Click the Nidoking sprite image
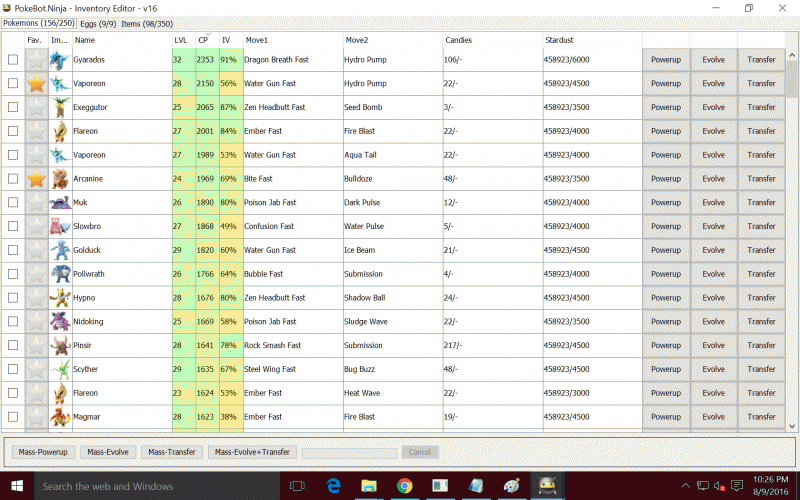The width and height of the screenshot is (800, 500). 60,321
